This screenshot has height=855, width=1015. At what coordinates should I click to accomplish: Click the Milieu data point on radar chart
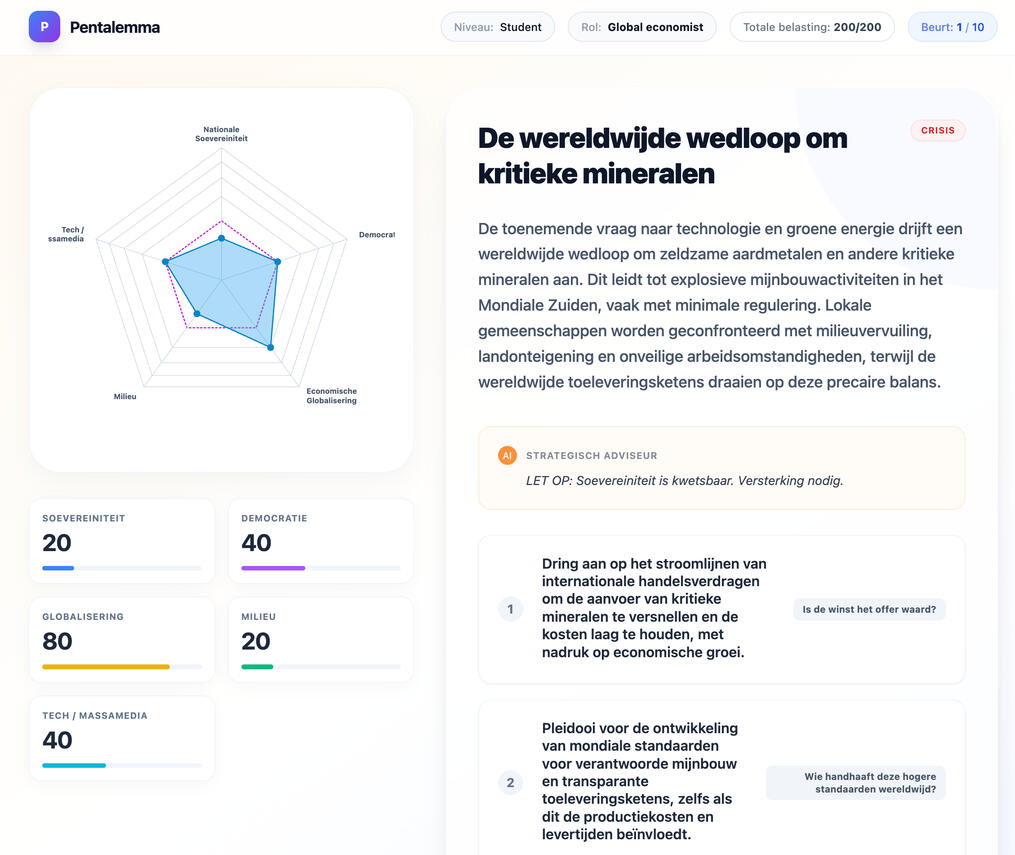pos(197,314)
